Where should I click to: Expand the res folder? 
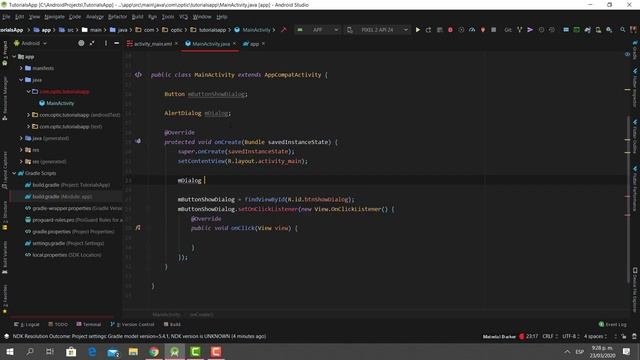21,150
